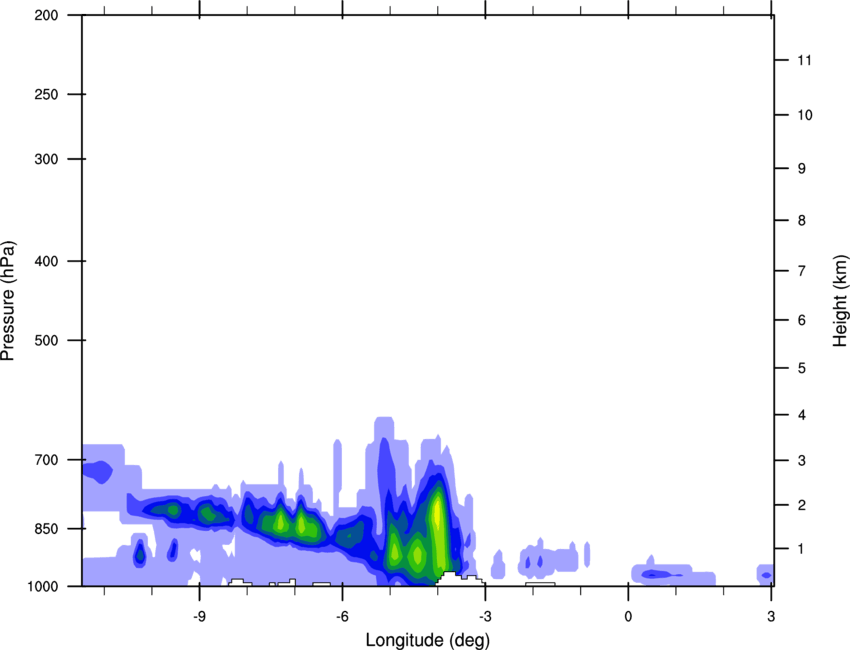Pick the 11 km height label
This screenshot has height=650, width=850.
(x=805, y=60)
